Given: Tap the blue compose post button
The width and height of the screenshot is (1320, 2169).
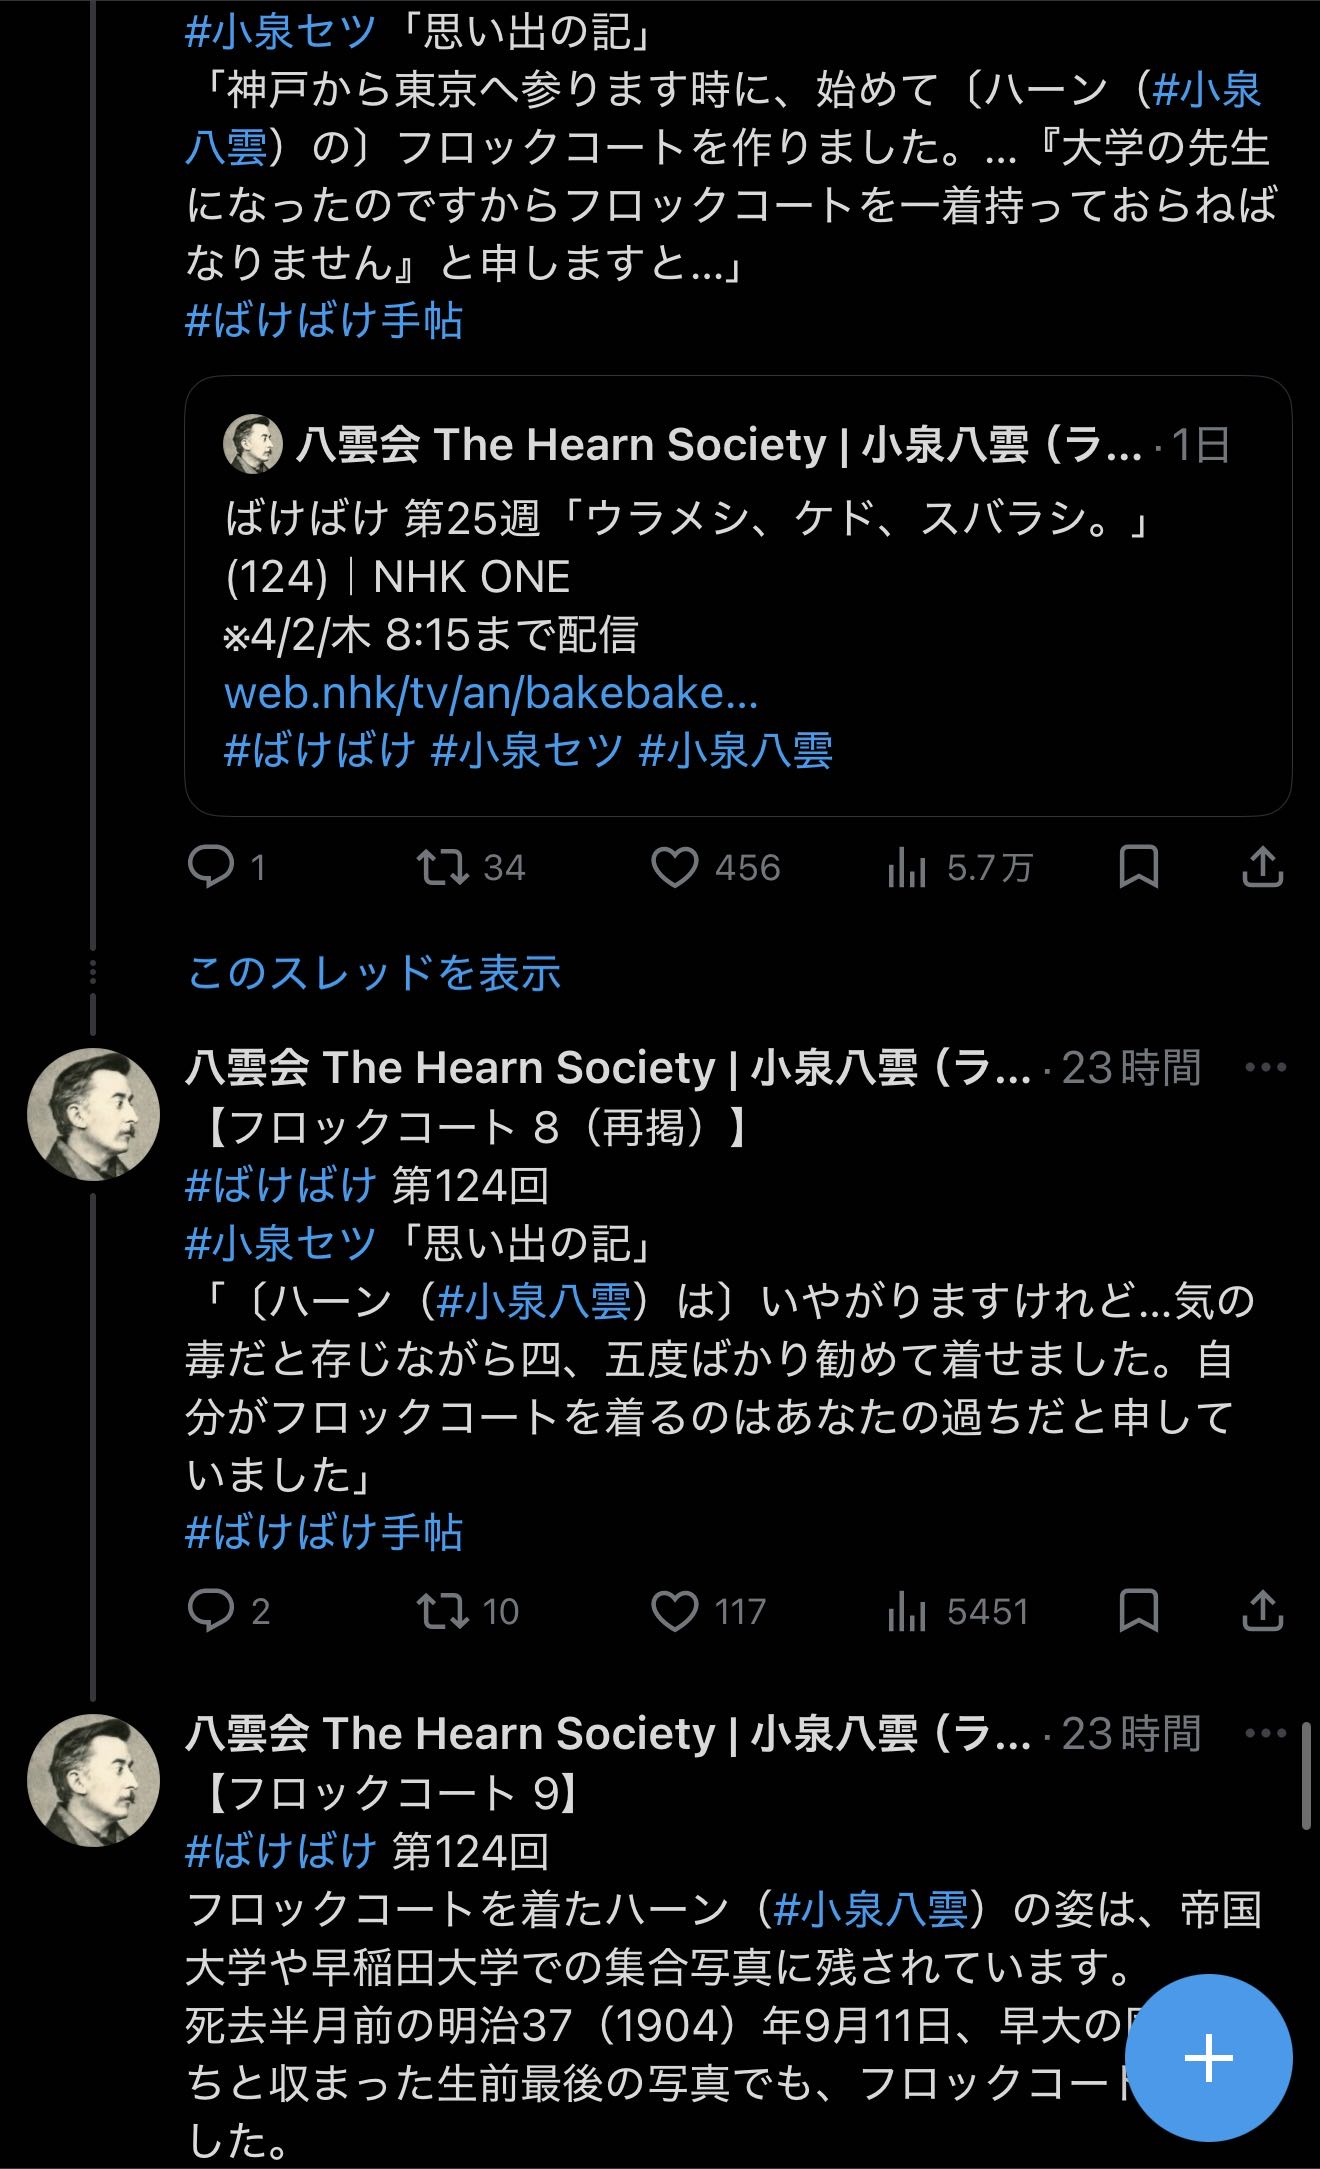Looking at the screenshot, I should [x=1208, y=2058].
